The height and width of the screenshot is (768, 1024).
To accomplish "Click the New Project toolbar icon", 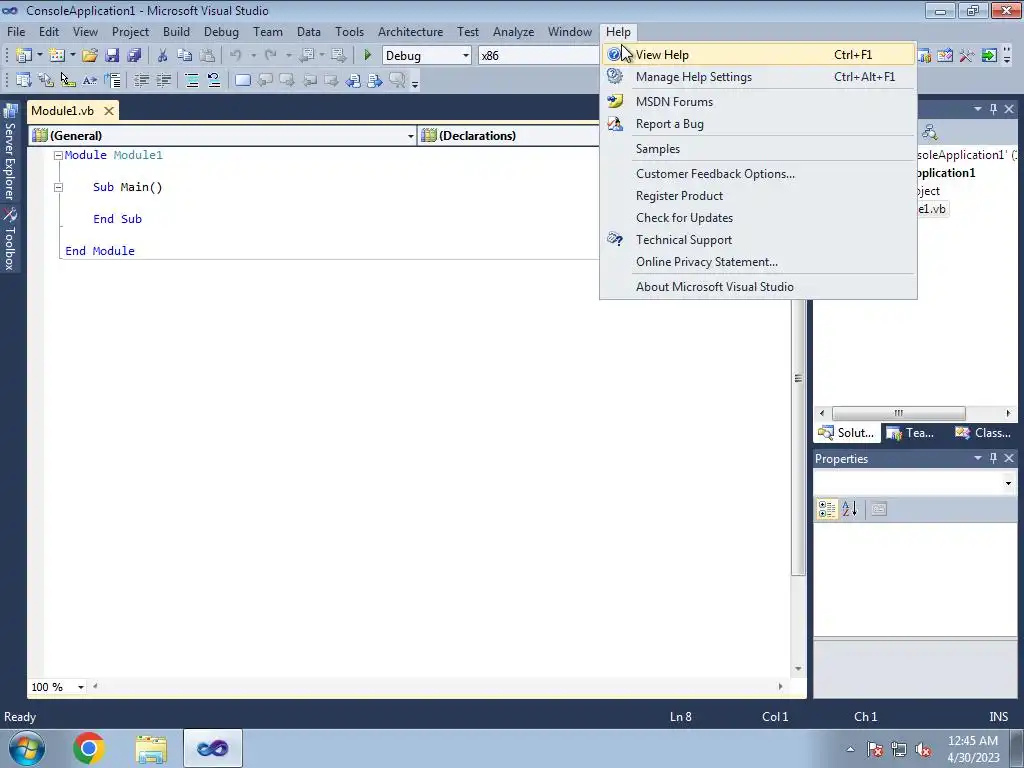I will pos(24,56).
